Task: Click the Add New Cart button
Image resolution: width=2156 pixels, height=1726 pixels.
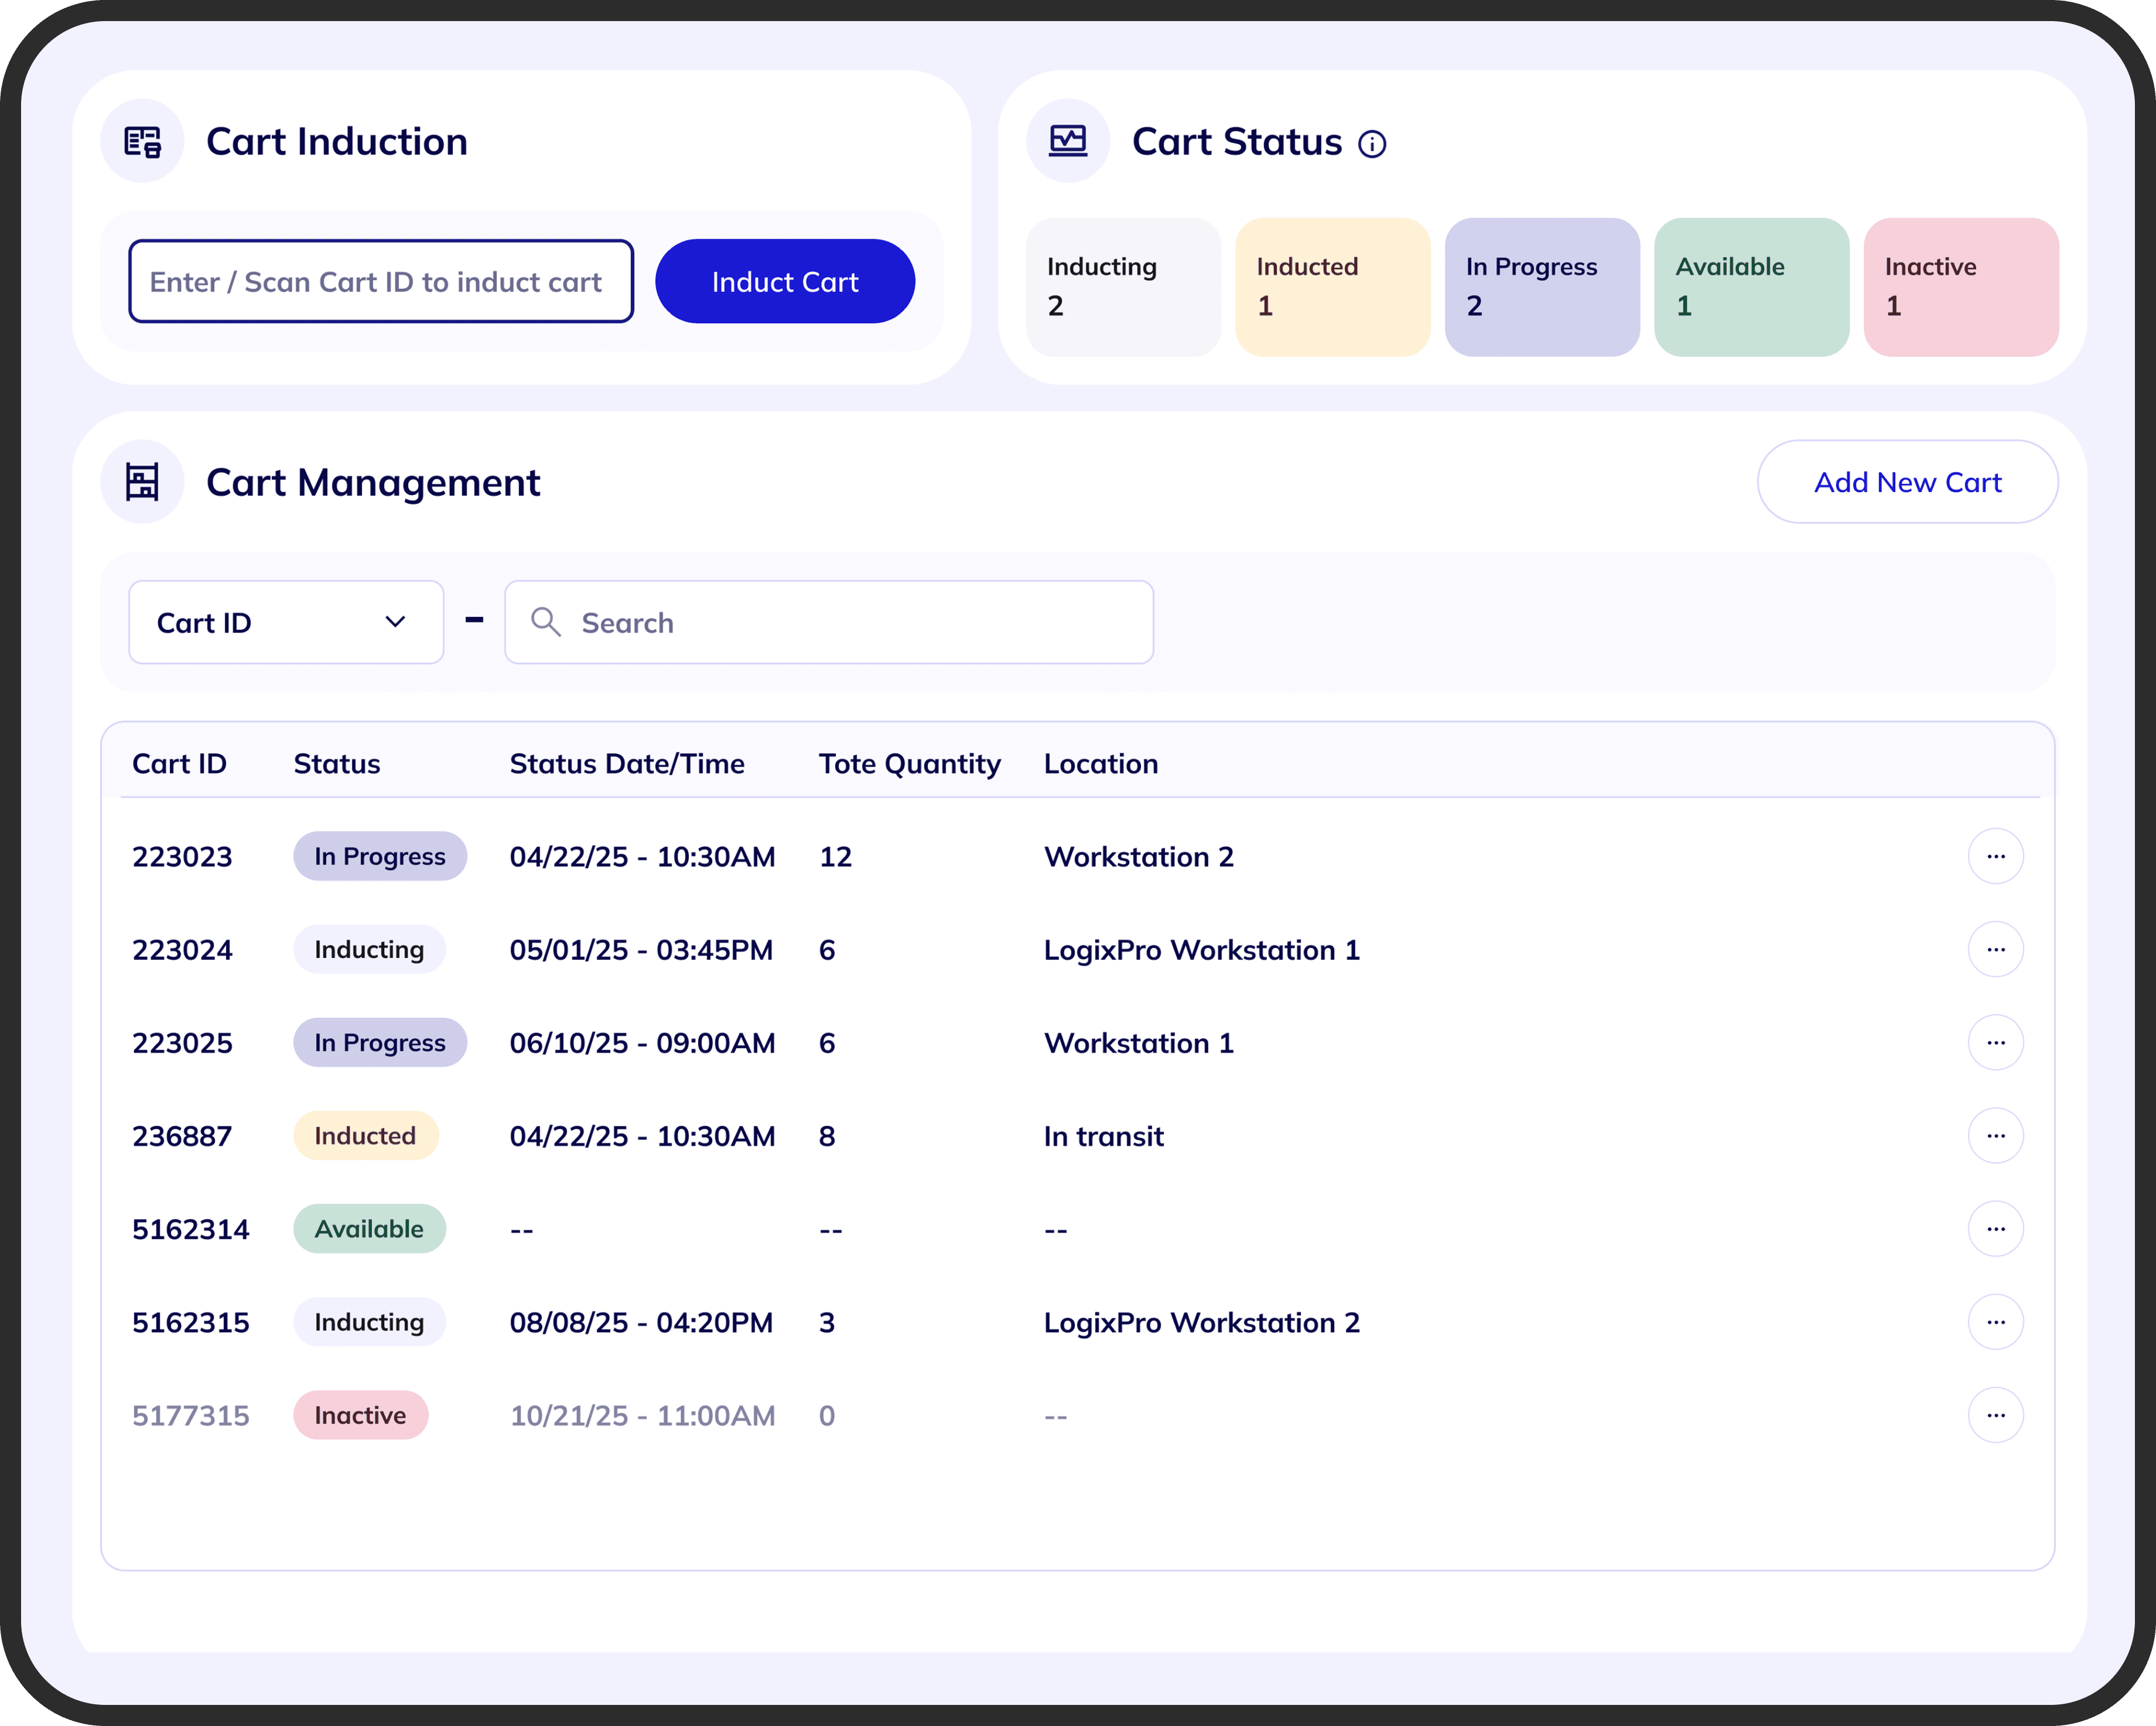Action: pos(1907,482)
